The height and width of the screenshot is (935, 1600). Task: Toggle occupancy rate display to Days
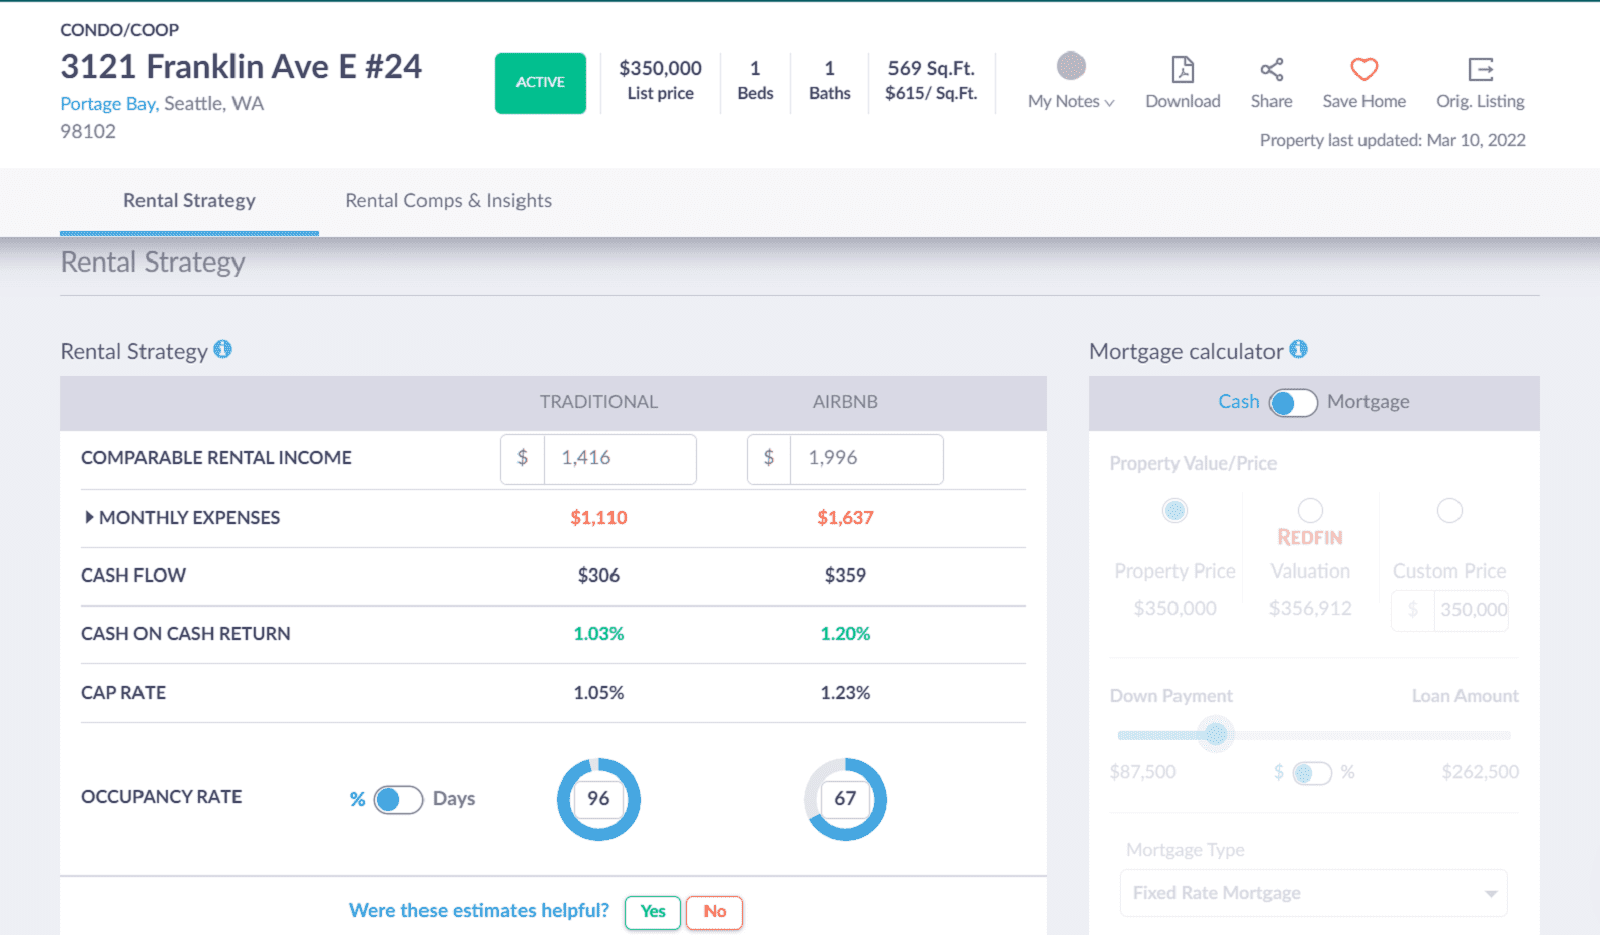coord(397,799)
